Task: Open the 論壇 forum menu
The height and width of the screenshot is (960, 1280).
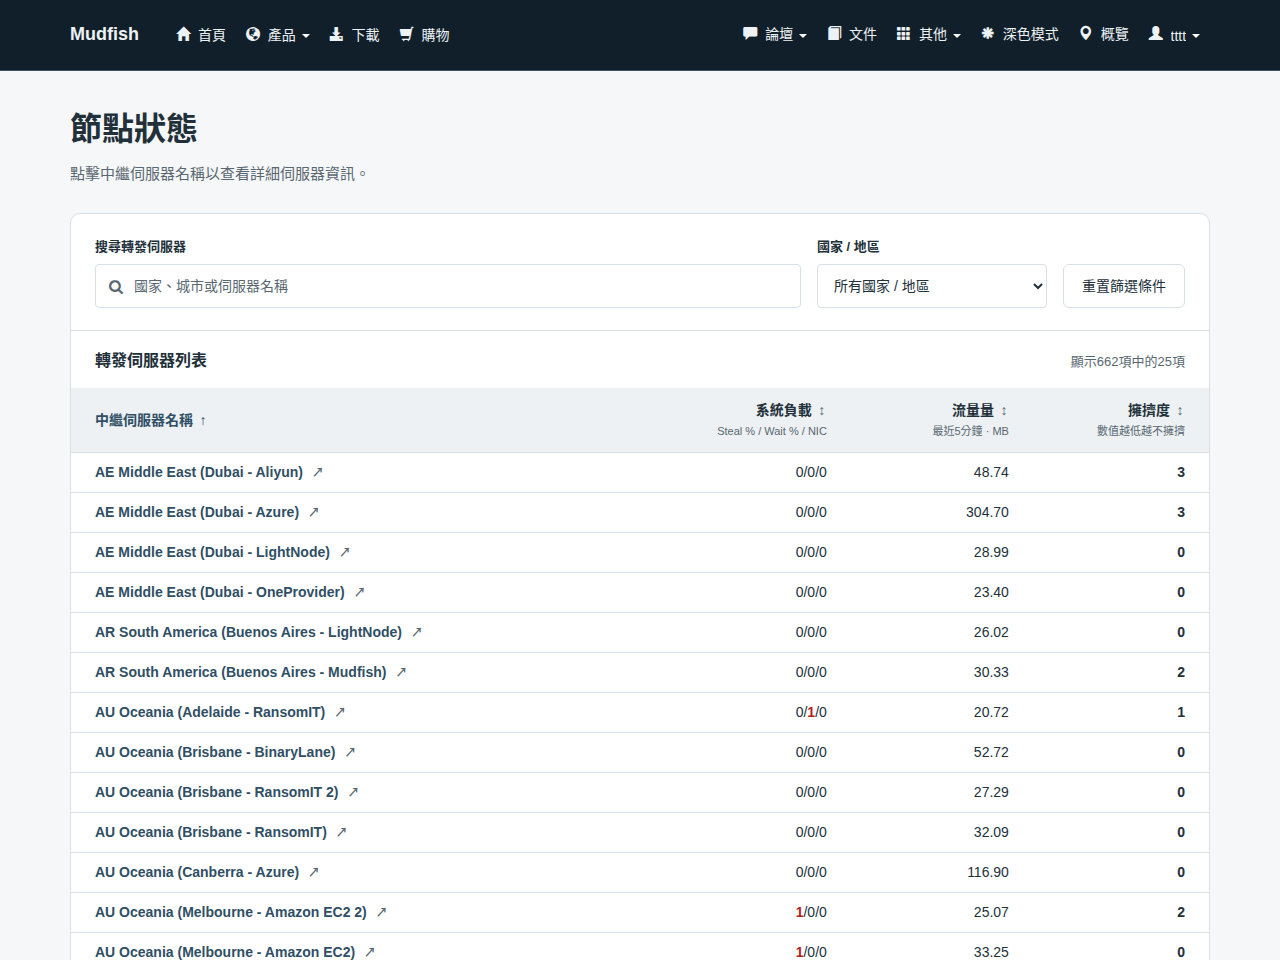Action: click(x=774, y=35)
